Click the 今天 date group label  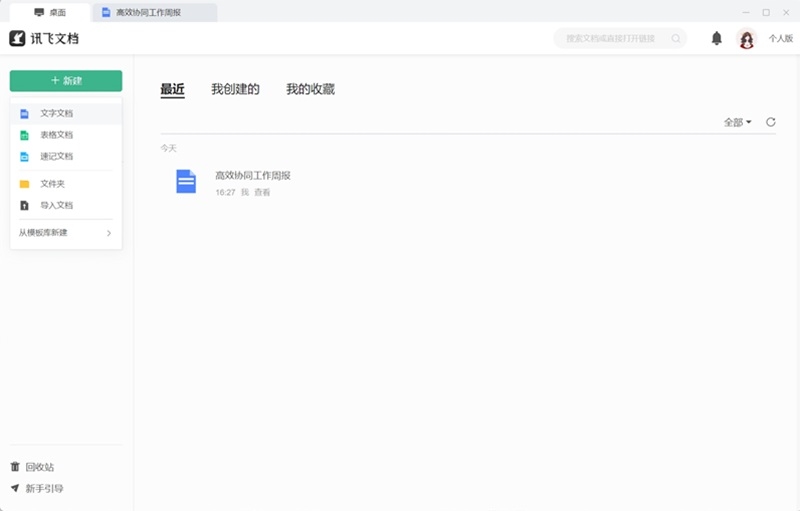168,148
